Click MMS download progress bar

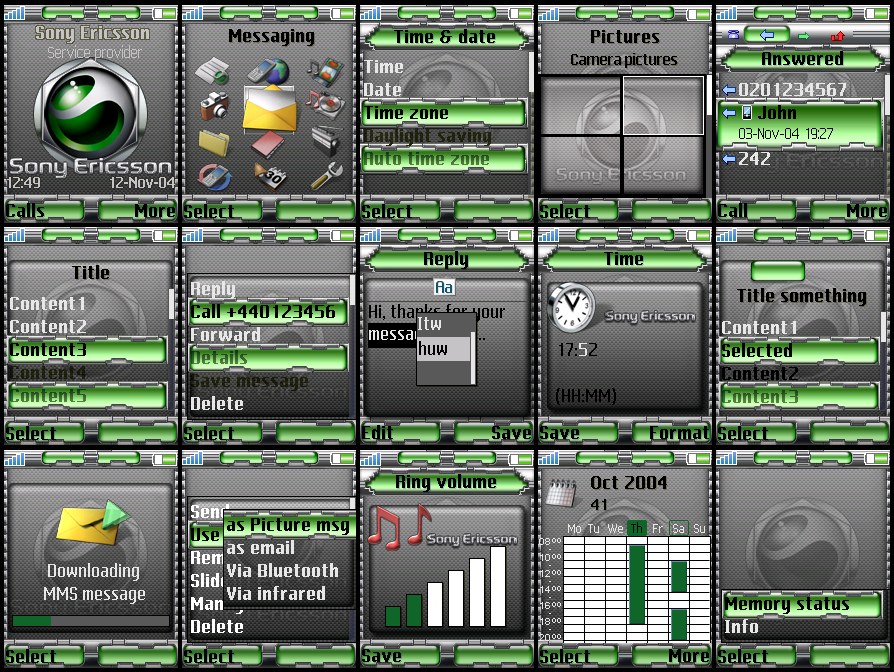(91, 621)
